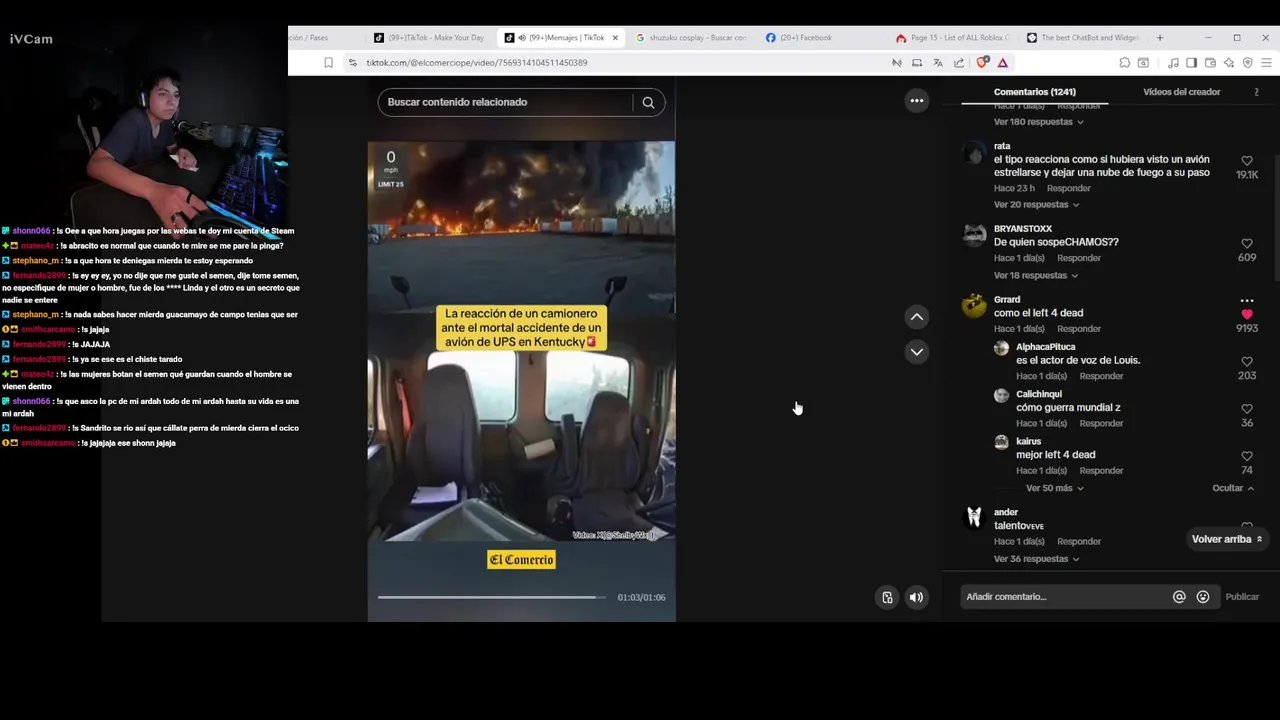The image size is (1280, 720).
Task: Click the bookmark icon in address bar
Action: pyautogui.click(x=328, y=62)
